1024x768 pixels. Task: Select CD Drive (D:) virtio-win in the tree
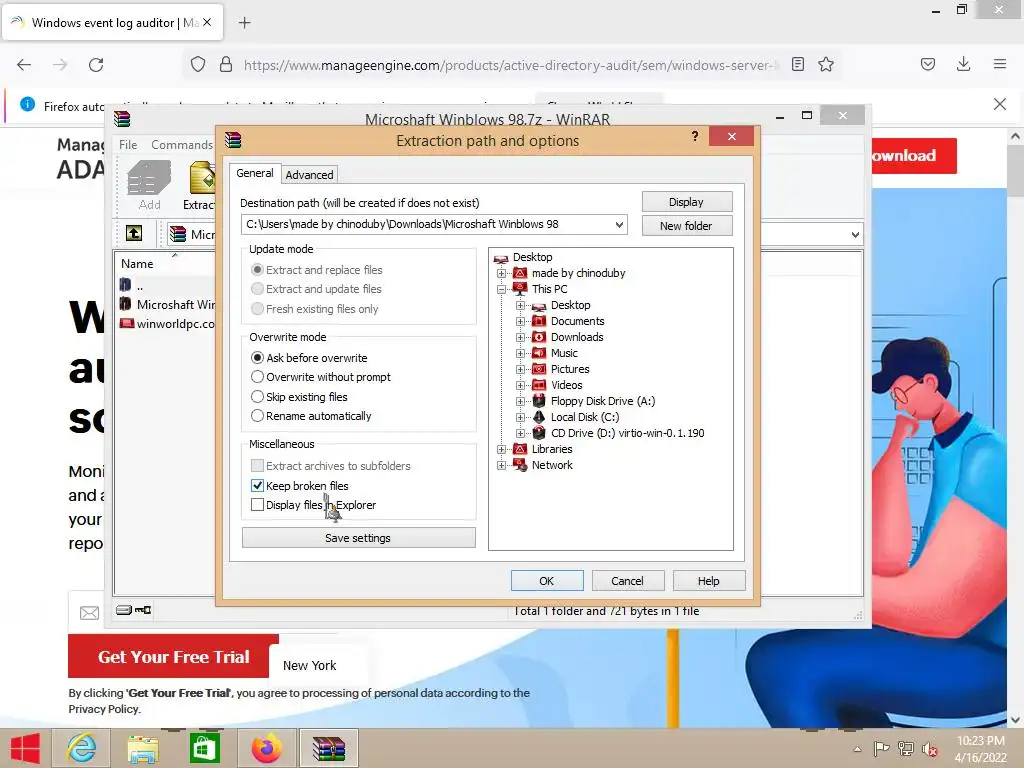point(627,433)
